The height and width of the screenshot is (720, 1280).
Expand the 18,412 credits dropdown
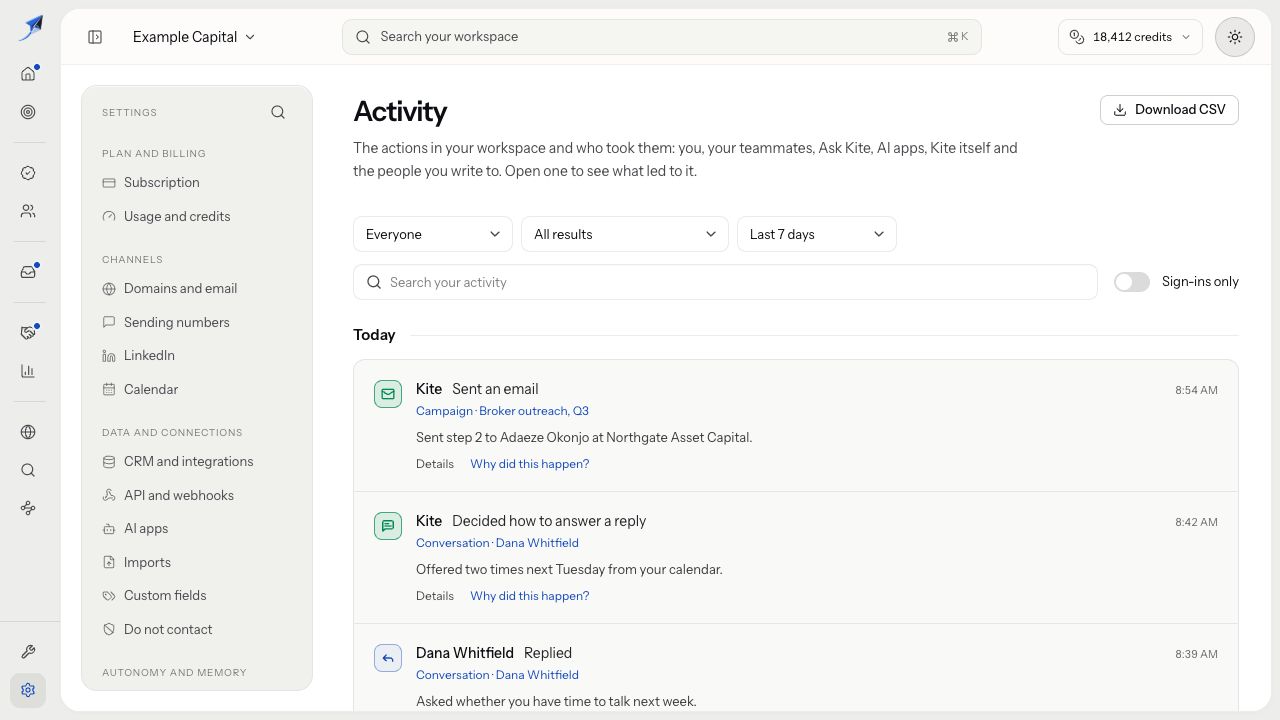[1130, 37]
